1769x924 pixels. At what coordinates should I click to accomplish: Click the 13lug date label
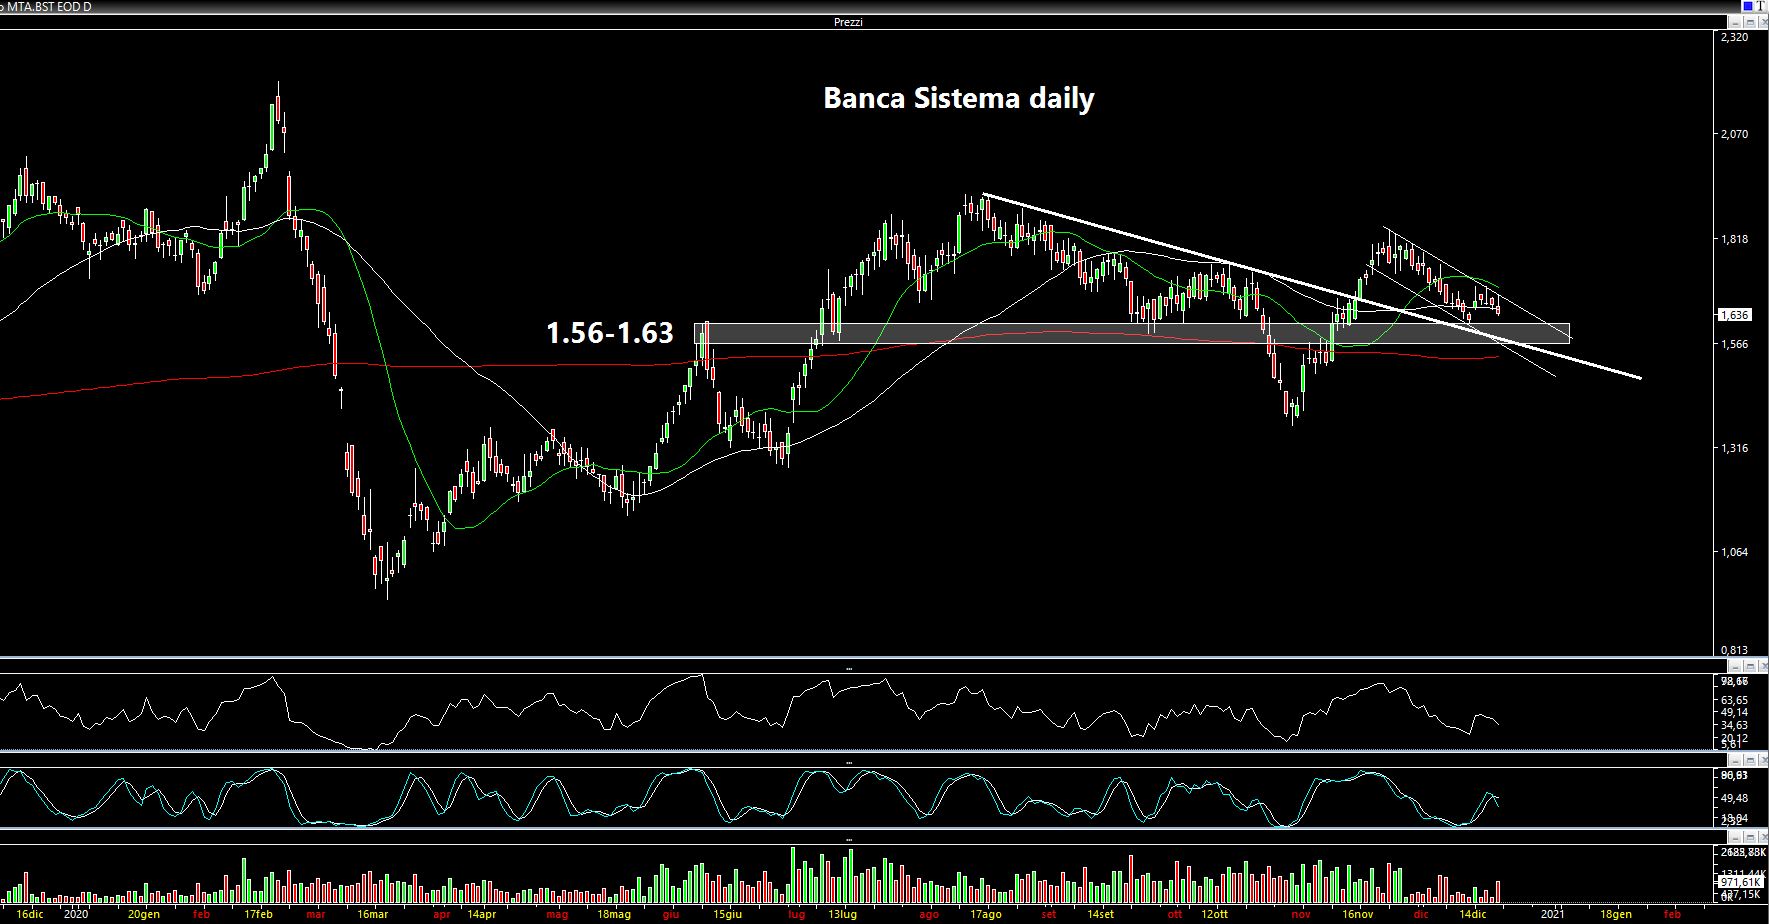click(x=842, y=915)
